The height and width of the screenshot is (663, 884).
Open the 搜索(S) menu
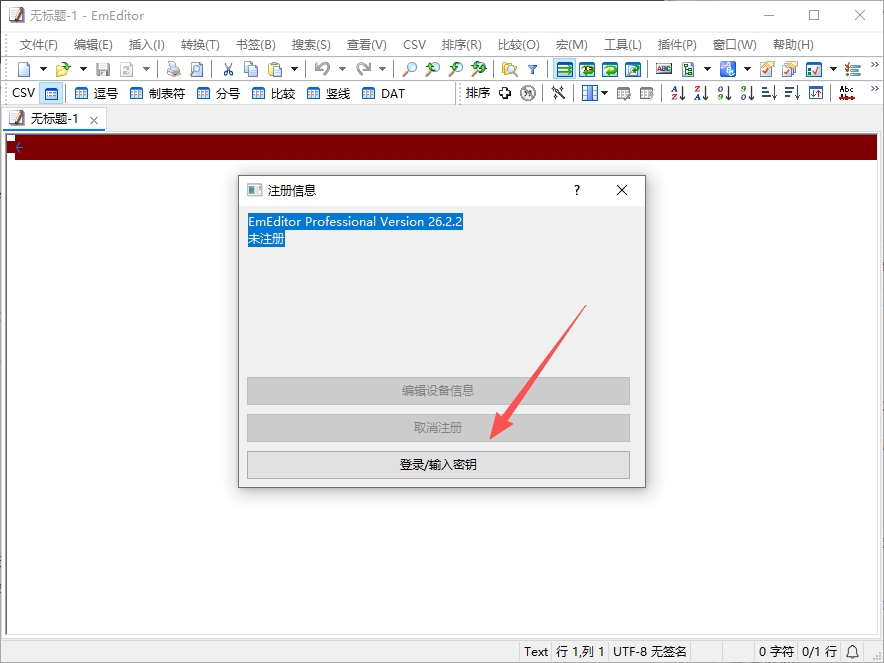(x=311, y=45)
